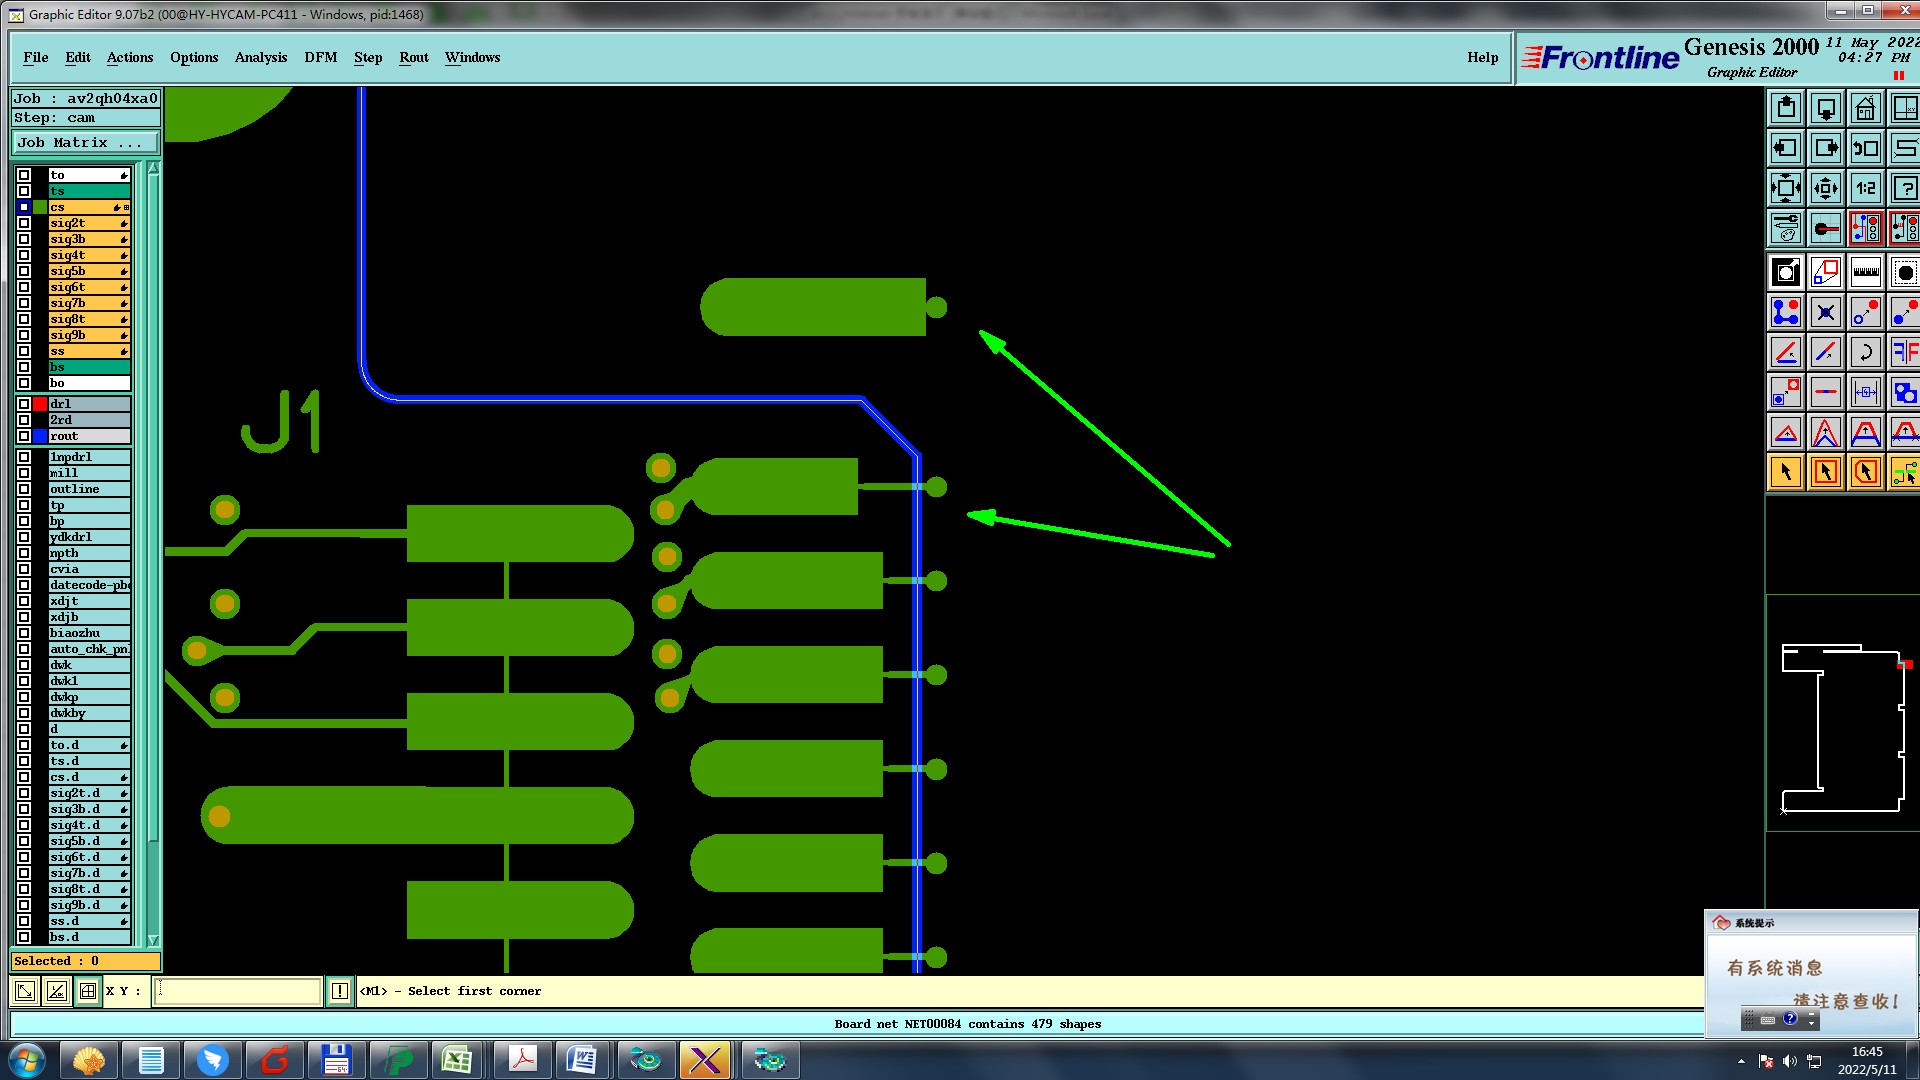The image size is (1920, 1080).
Task: Click the layer list scroll down arrow
Action: point(153,940)
